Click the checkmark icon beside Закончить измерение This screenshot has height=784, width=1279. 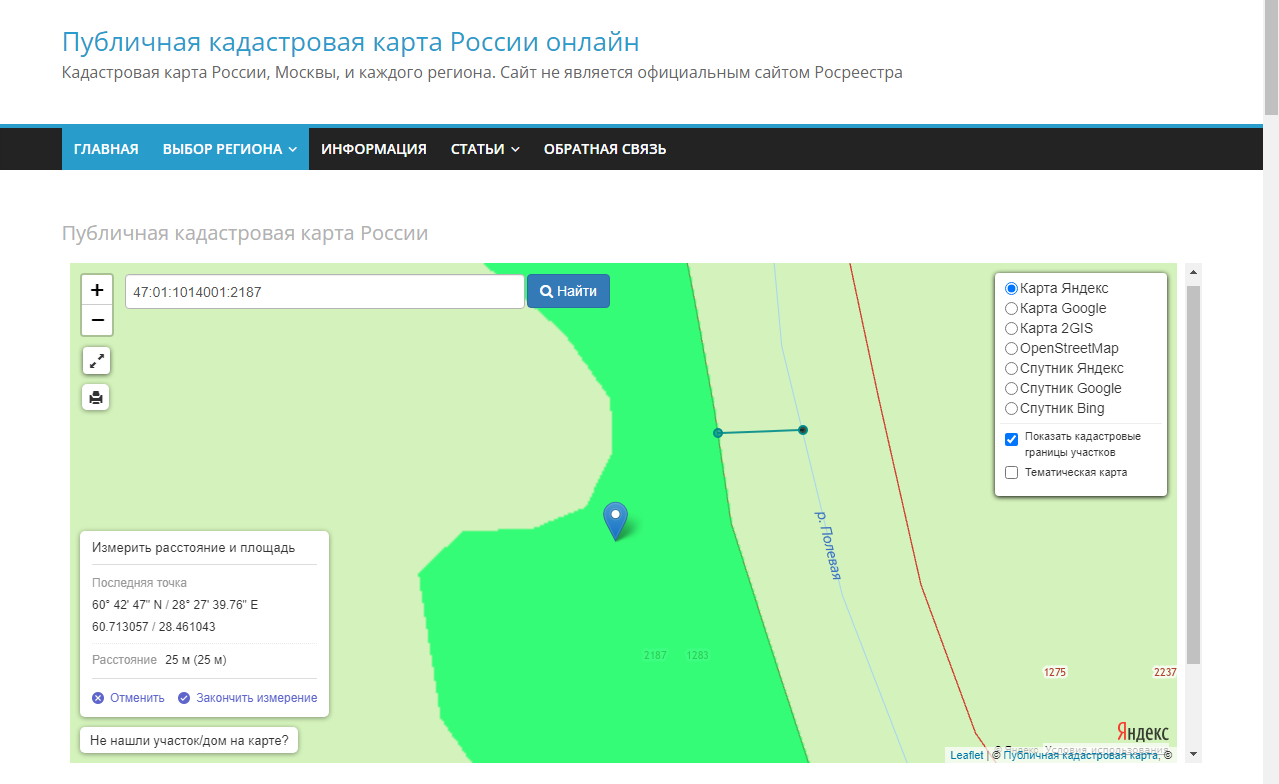click(184, 698)
